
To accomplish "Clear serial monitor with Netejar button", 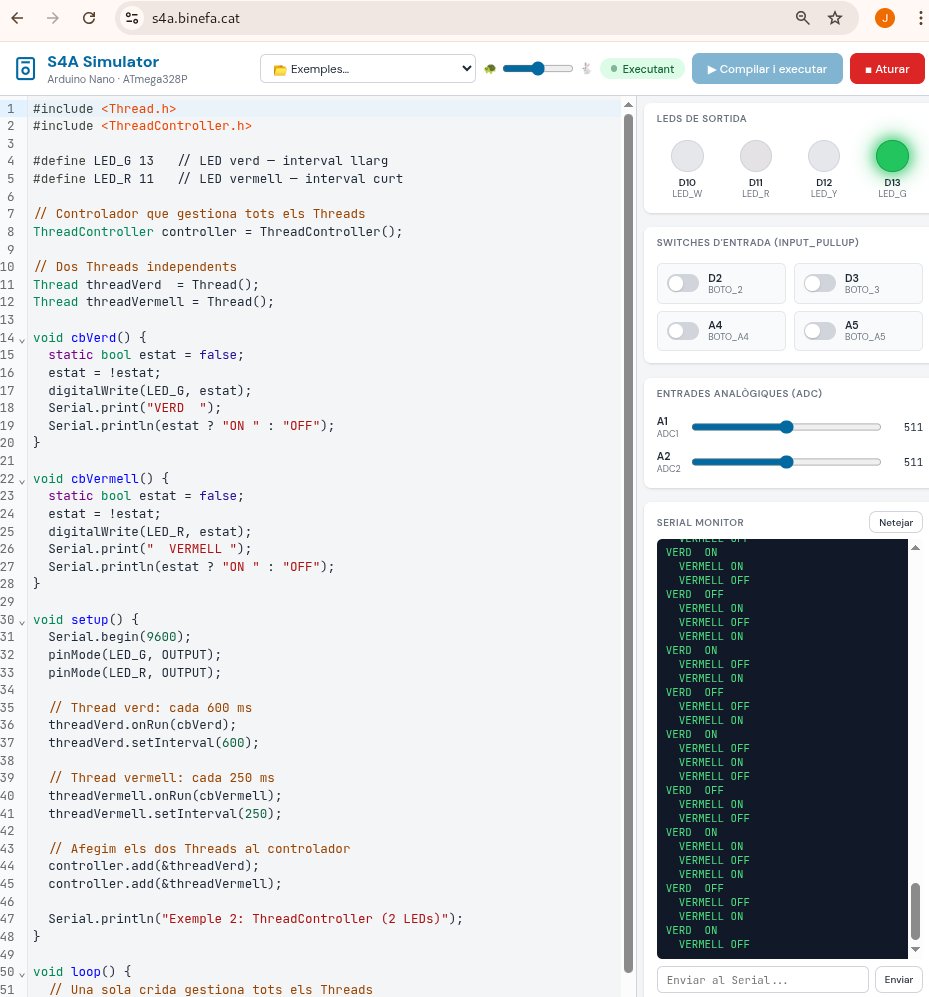I will point(896,522).
